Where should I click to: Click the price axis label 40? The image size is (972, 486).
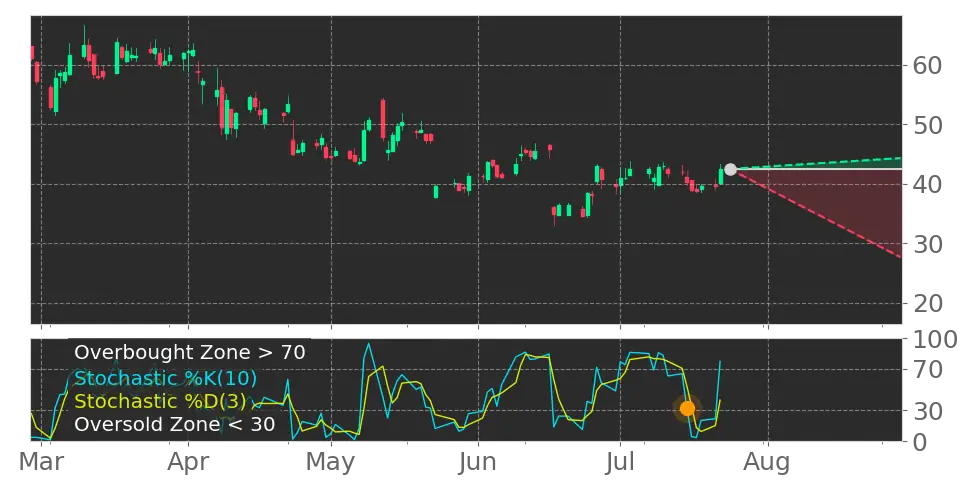[927, 184]
